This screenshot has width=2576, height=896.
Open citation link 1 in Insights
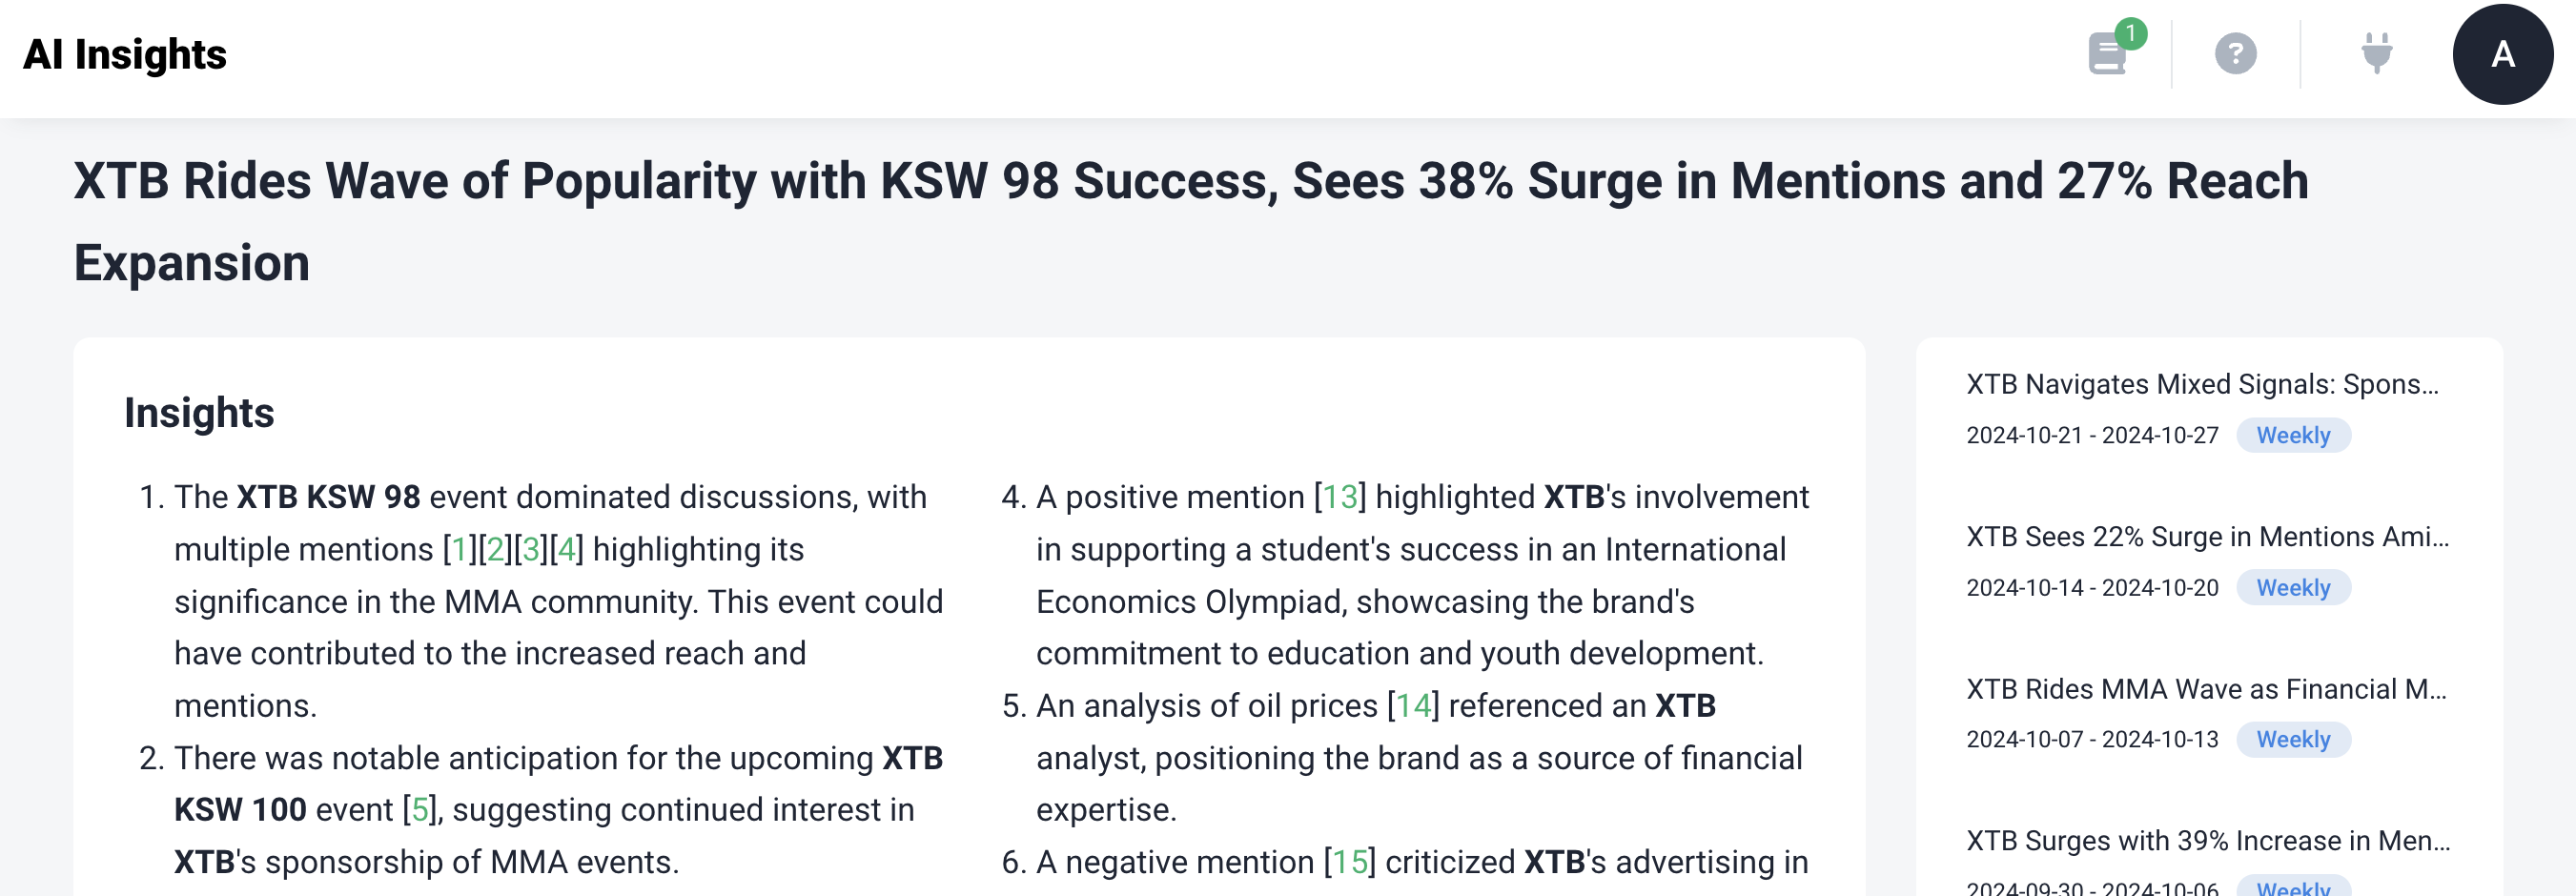point(460,549)
